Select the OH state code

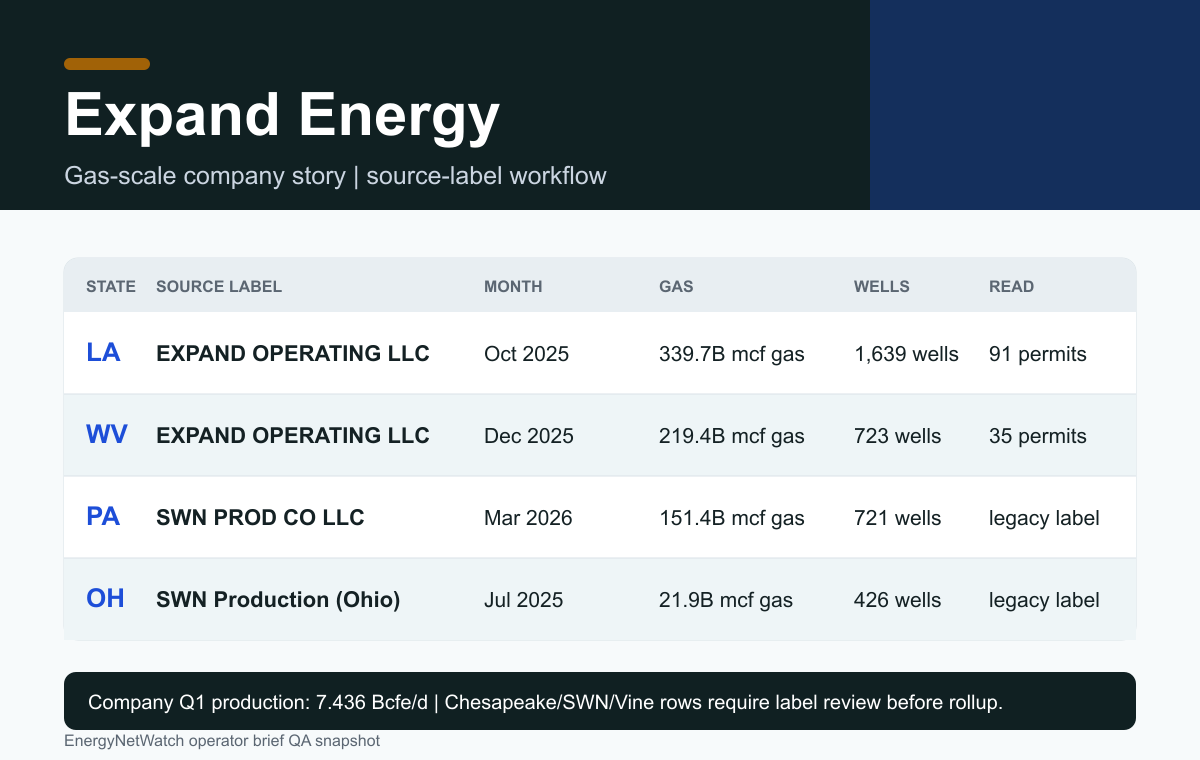click(x=105, y=598)
